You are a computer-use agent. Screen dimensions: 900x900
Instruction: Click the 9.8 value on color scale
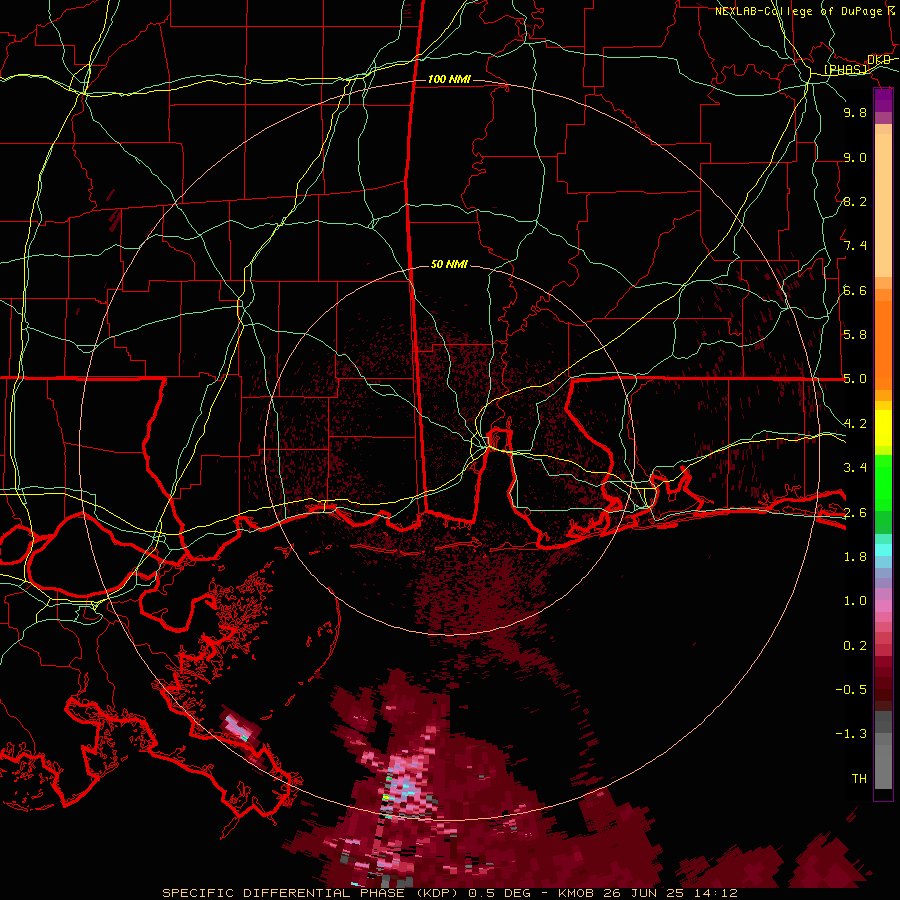click(855, 112)
